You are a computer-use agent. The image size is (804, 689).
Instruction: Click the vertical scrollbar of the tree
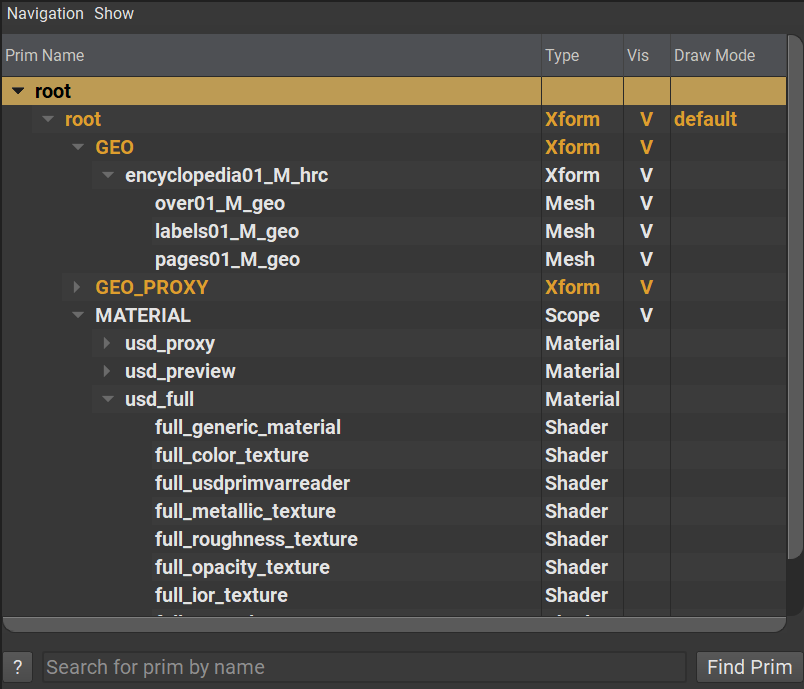(795, 300)
